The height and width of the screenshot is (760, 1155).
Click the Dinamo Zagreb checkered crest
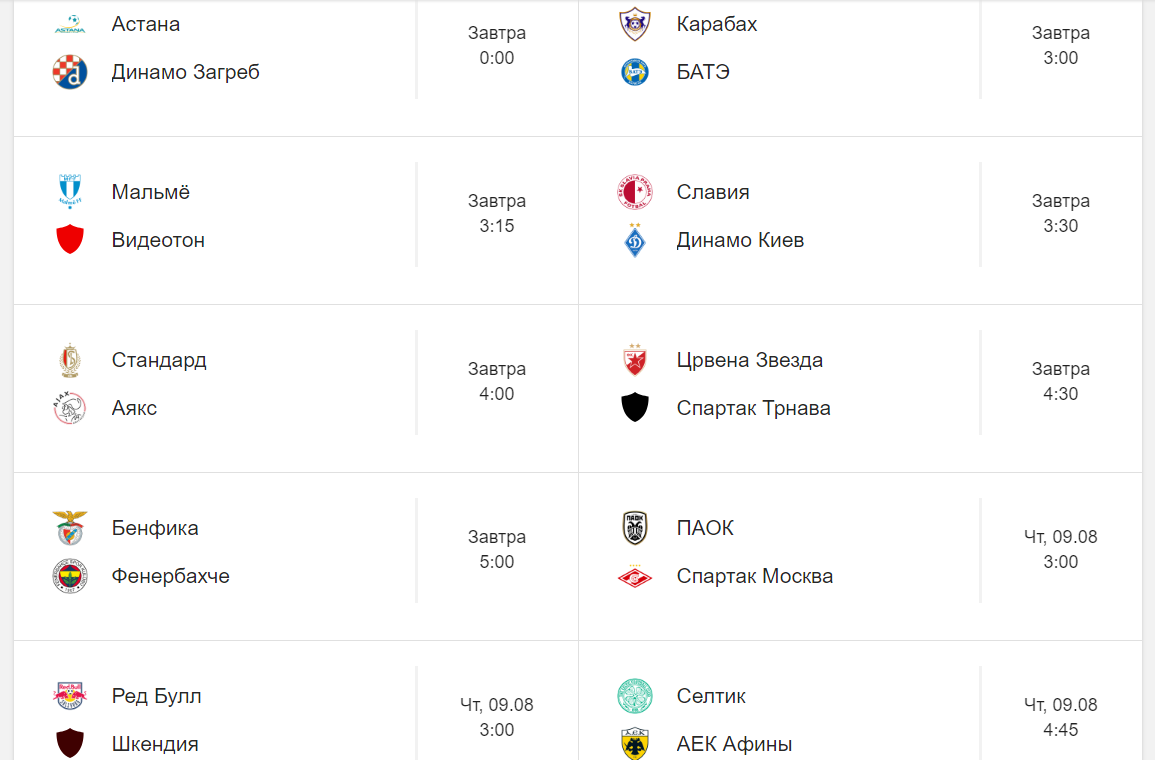coord(70,72)
